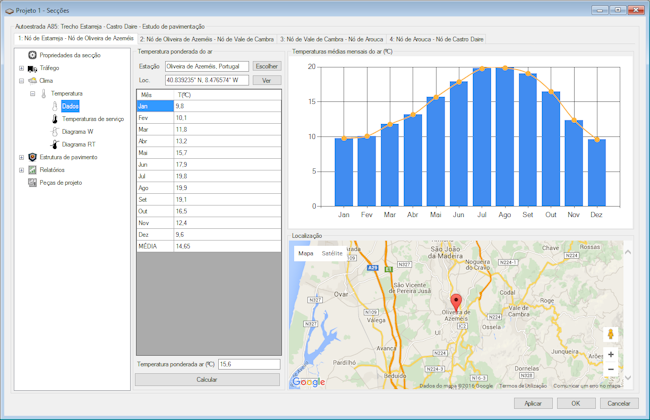This screenshot has height=420, width=650.
Task: Click the Temperatura ponderada ar value field
Action: pos(248,365)
